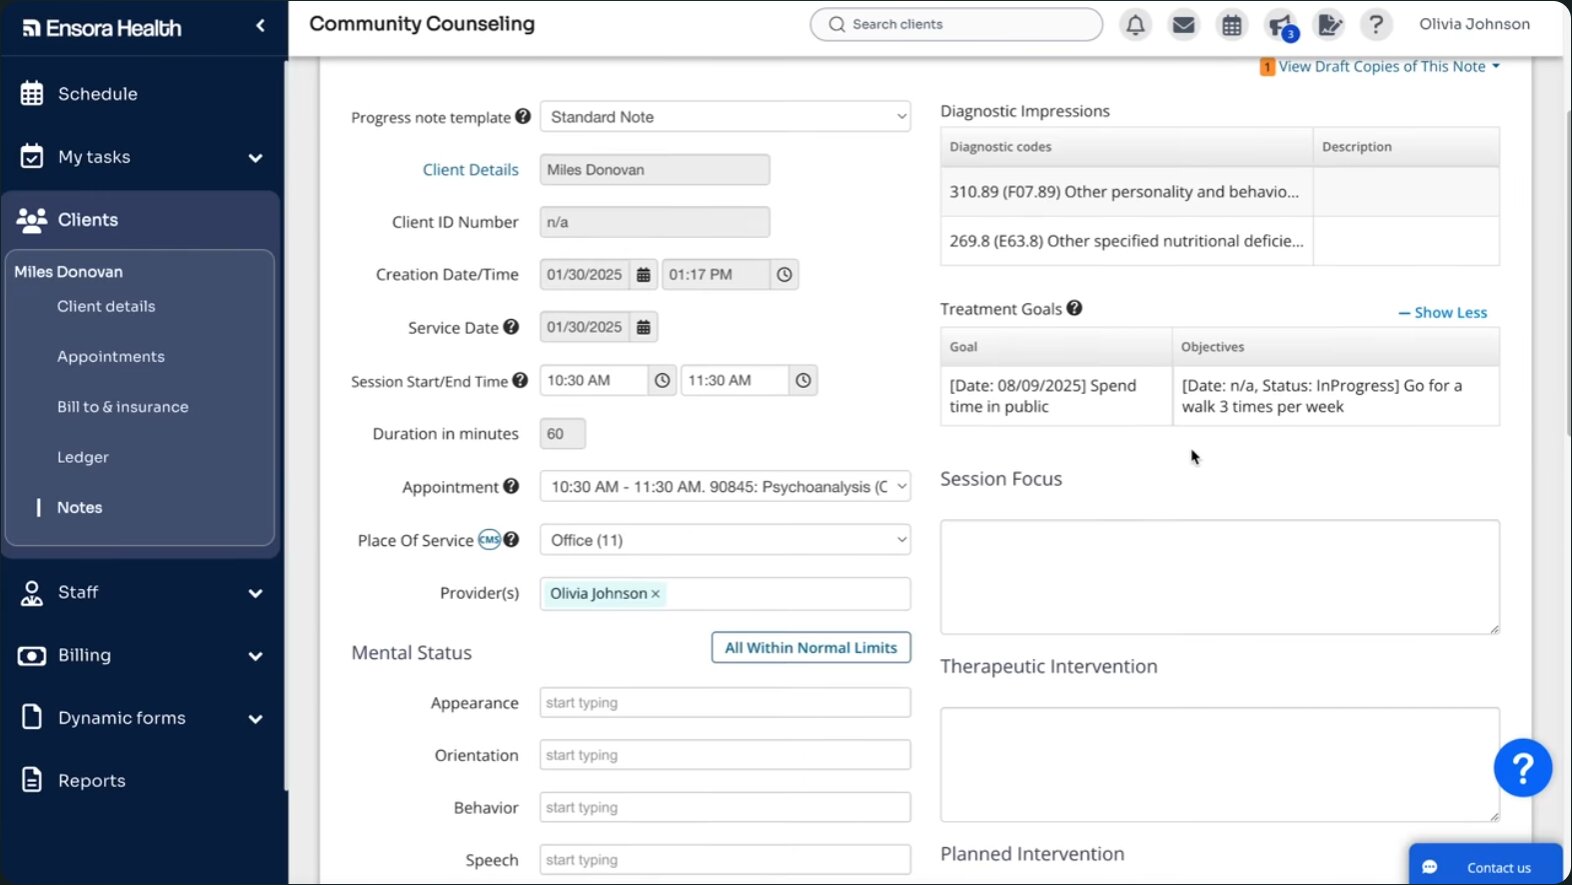
Task: Go to Reports in the sidebar
Action: 91,781
